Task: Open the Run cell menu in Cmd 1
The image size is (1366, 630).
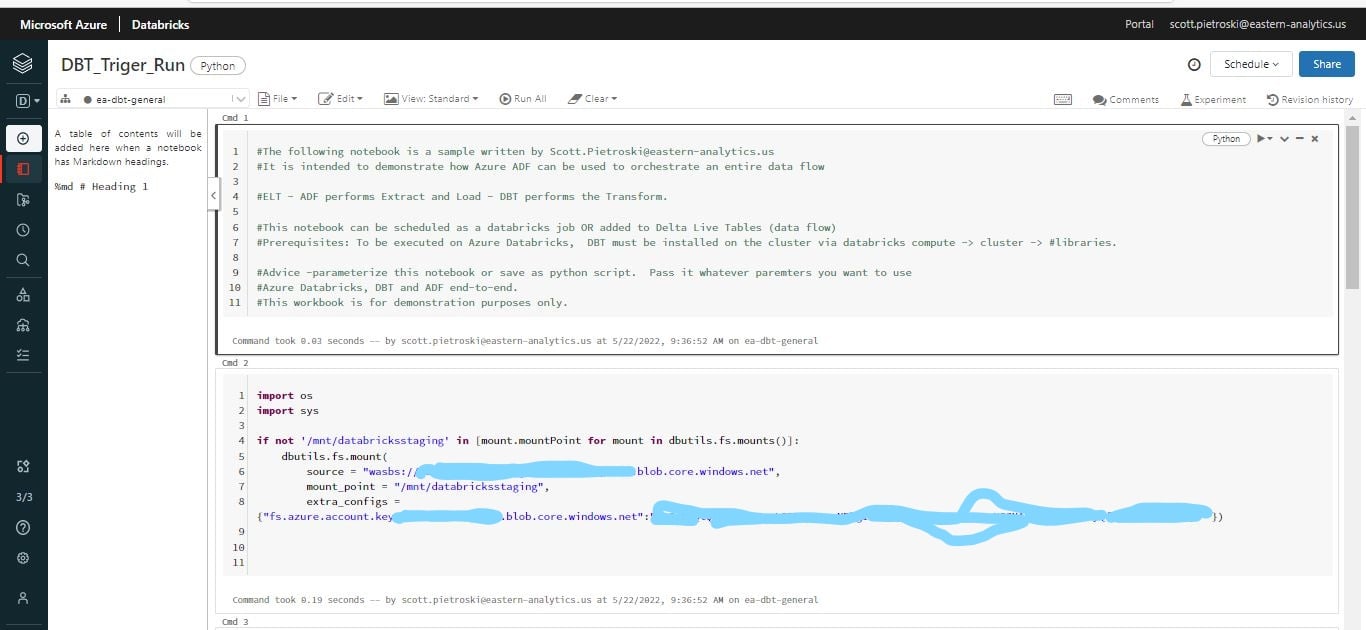Action: pyautogui.click(x=1265, y=139)
